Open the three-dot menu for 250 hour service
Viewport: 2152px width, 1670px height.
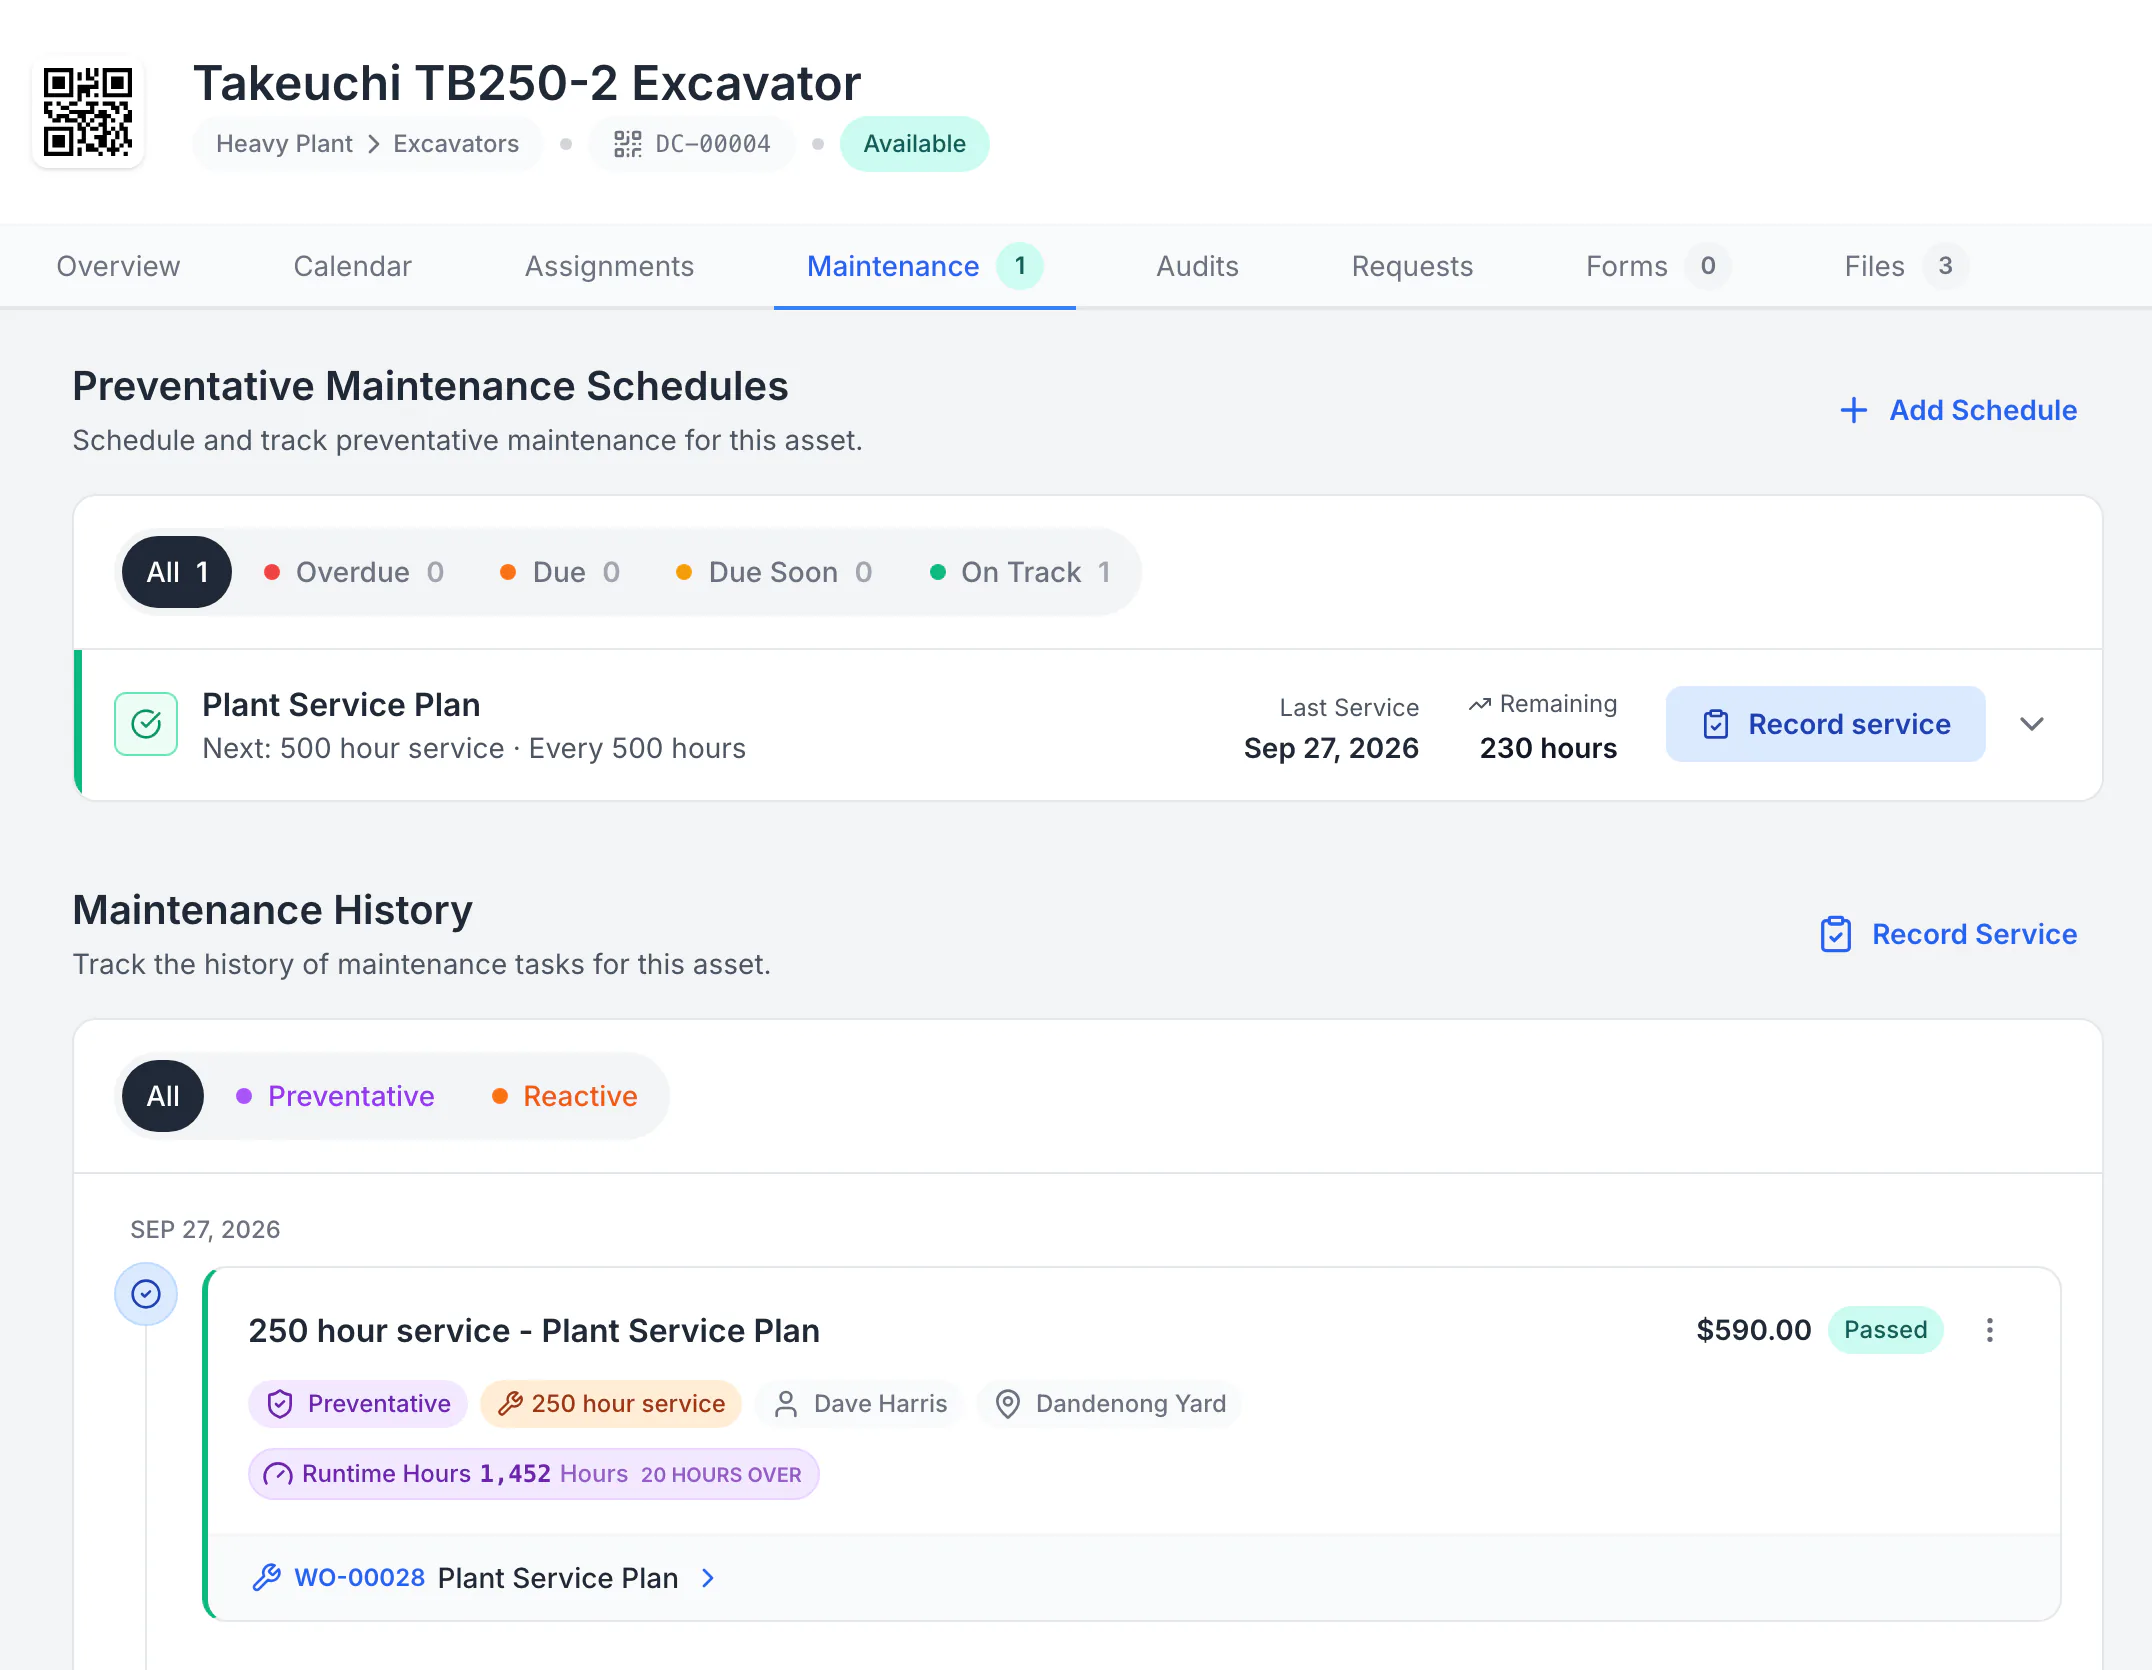click(1990, 1330)
